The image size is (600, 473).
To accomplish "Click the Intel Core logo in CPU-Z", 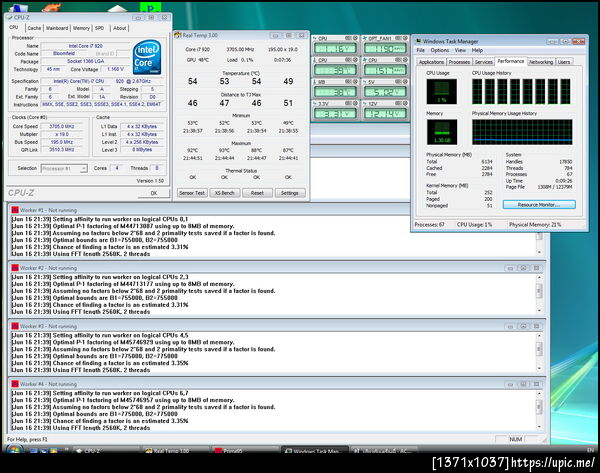I will pos(147,57).
